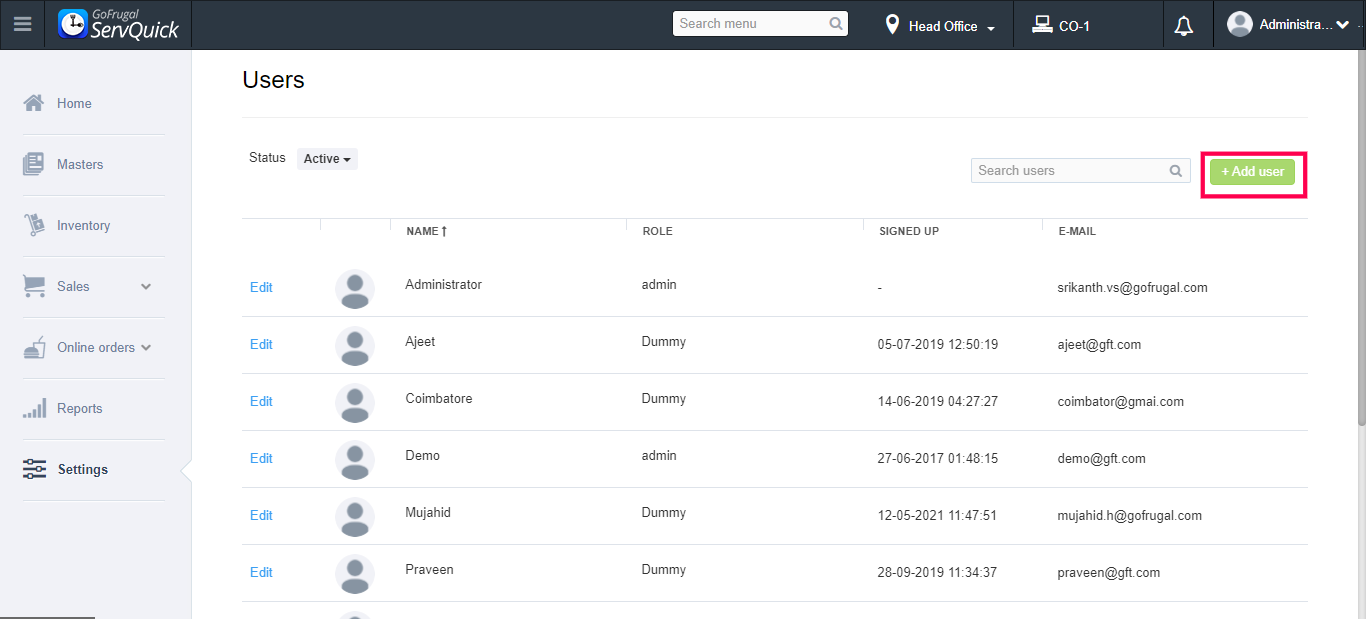Open the Active status filter dropdown
Viewport: 1366px width, 619px height.
point(327,159)
